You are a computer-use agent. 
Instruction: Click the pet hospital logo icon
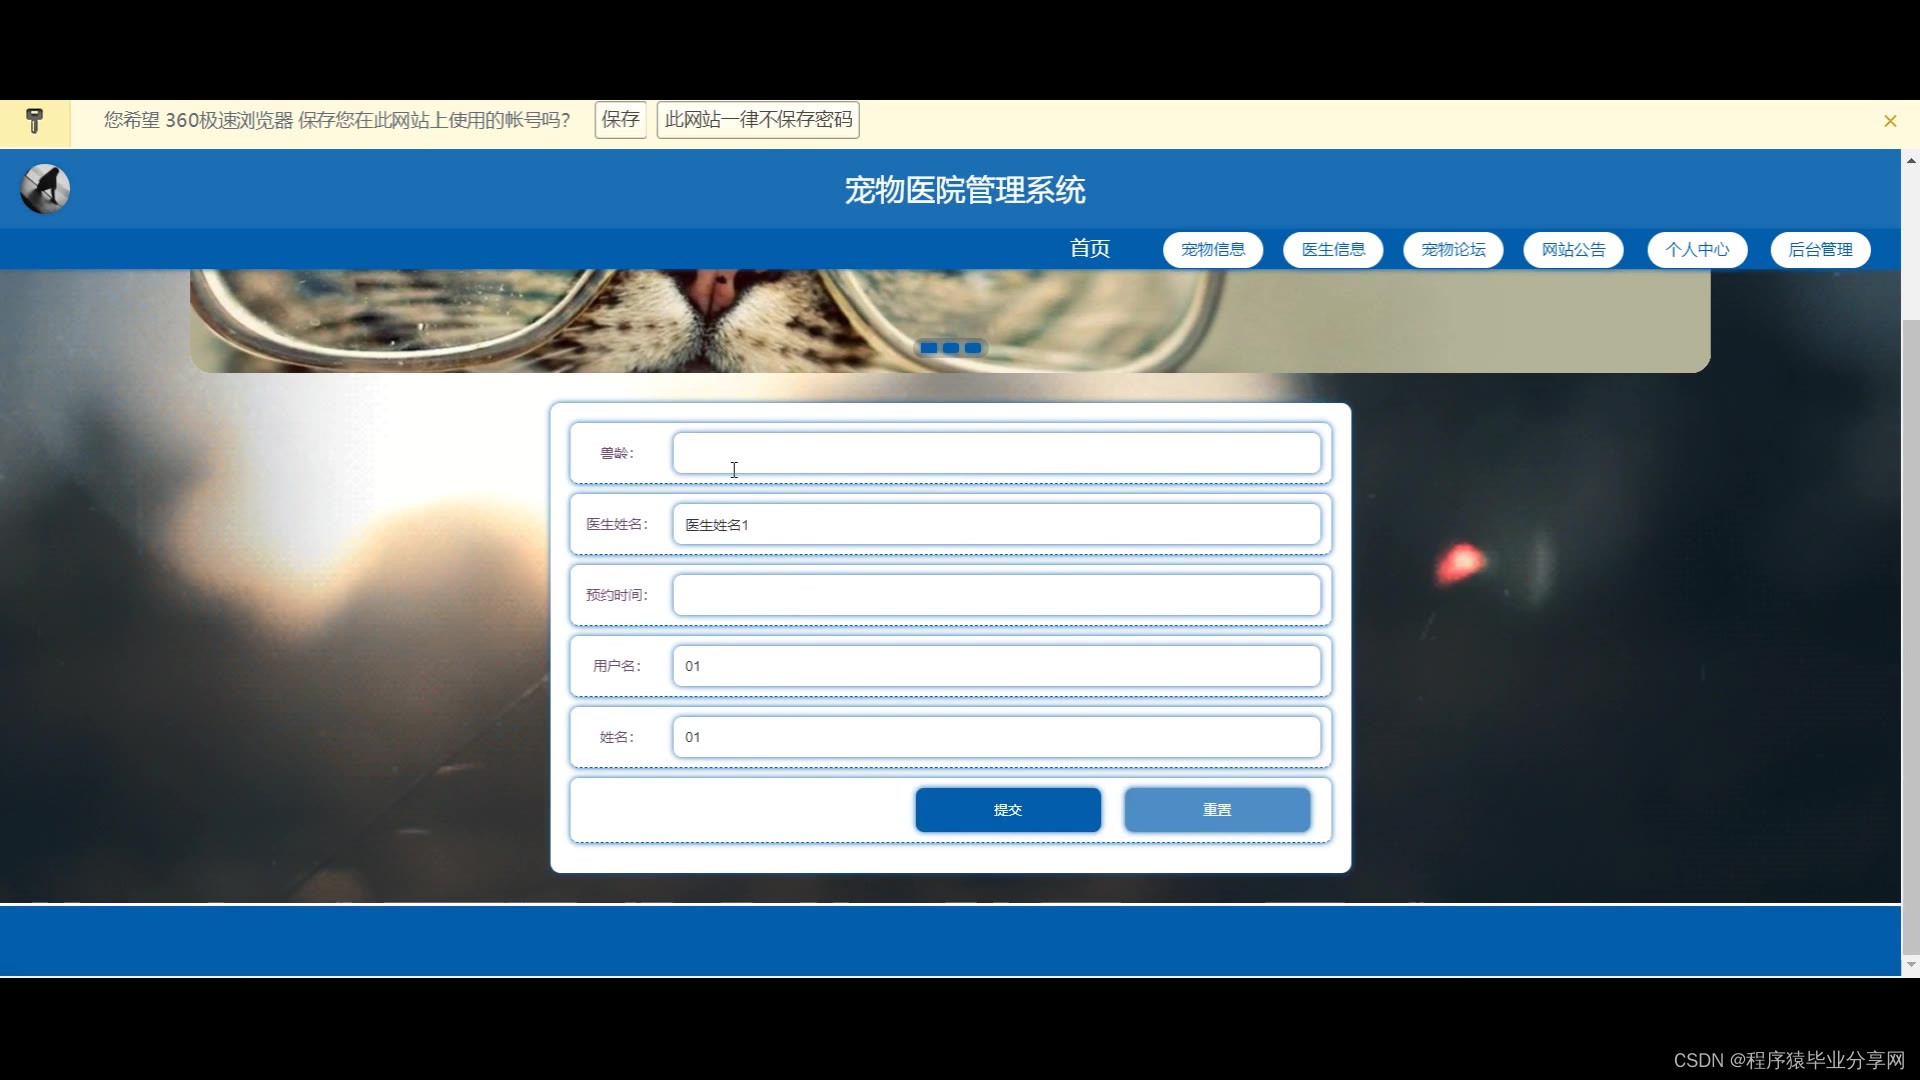click(45, 189)
